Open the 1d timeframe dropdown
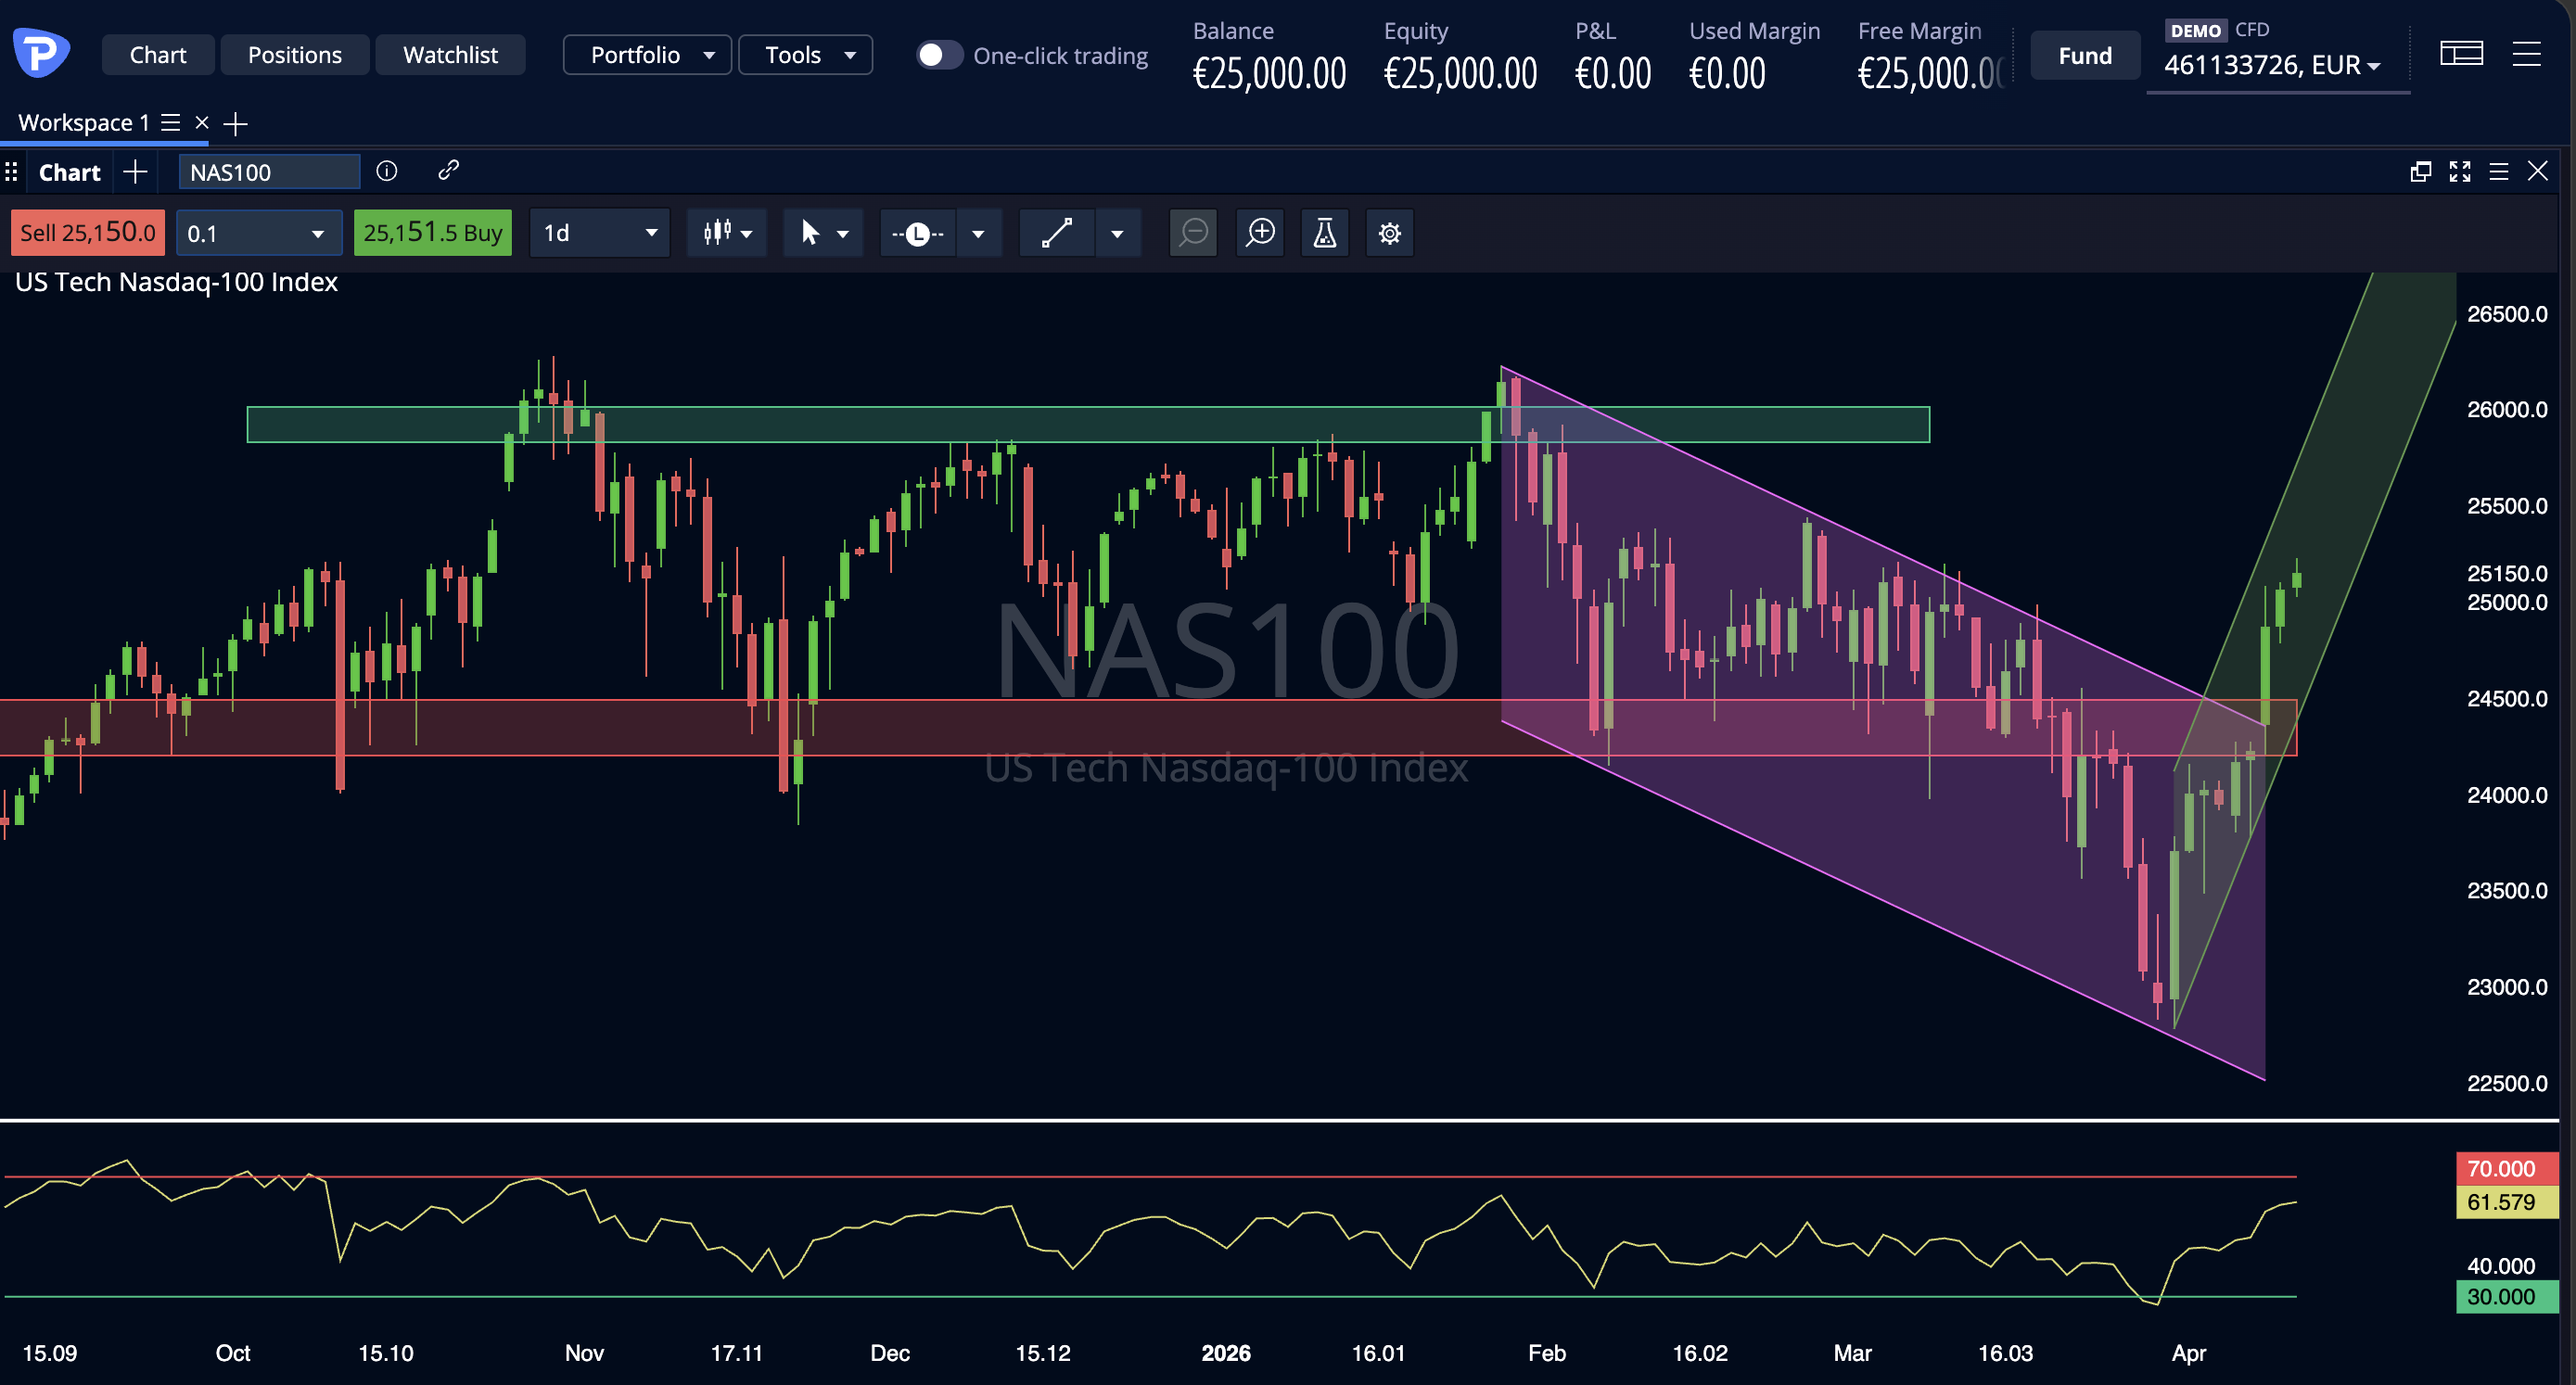Screen dimensions: 2576x1385 click(x=599, y=233)
